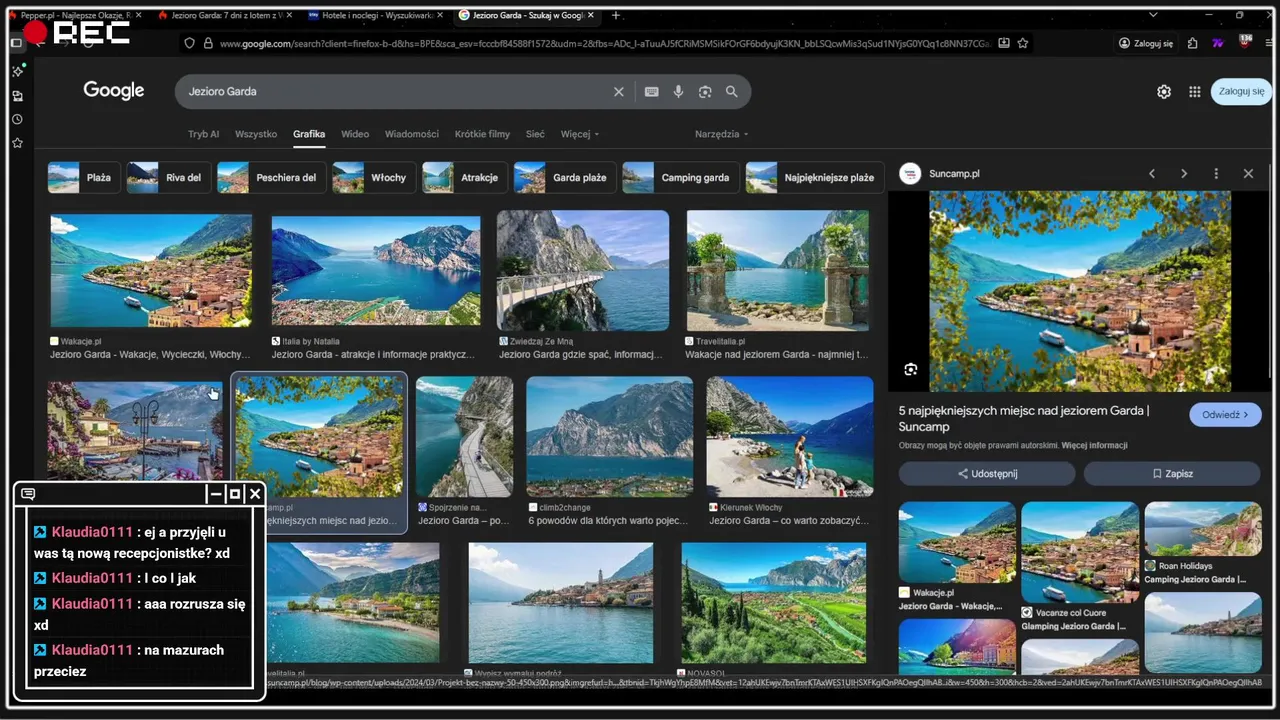
Task: Click the chat bubble icon in chat overlay
Action: click(x=28, y=494)
